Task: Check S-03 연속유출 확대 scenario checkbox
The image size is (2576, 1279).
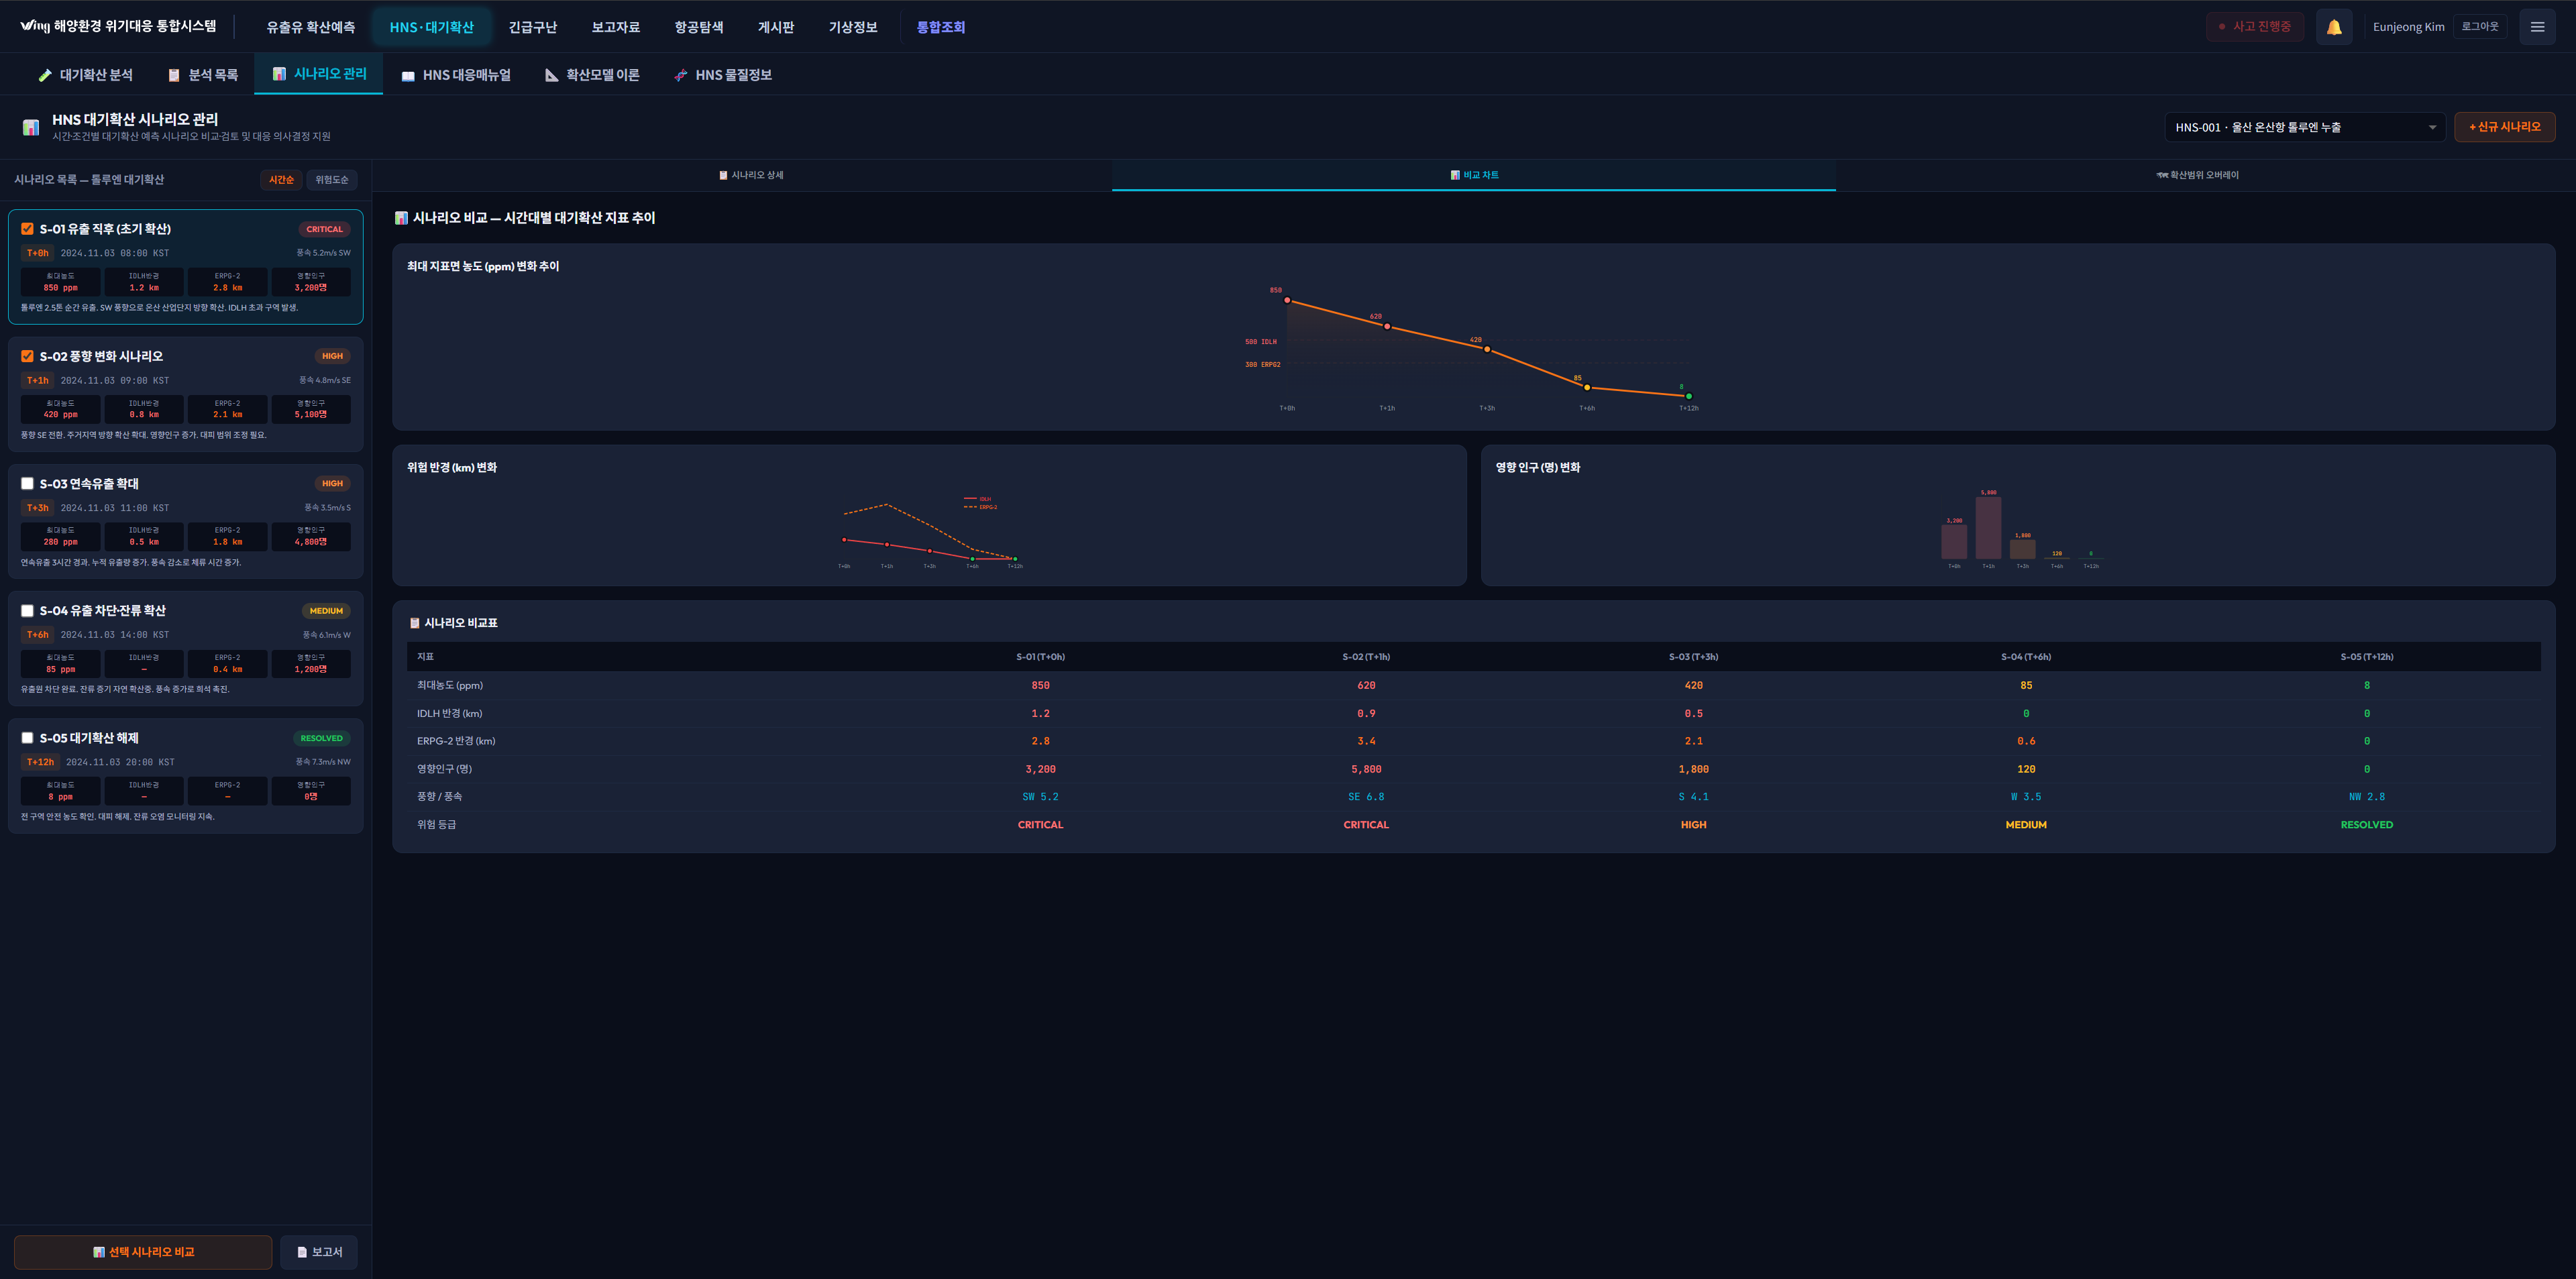Action: click(27, 484)
